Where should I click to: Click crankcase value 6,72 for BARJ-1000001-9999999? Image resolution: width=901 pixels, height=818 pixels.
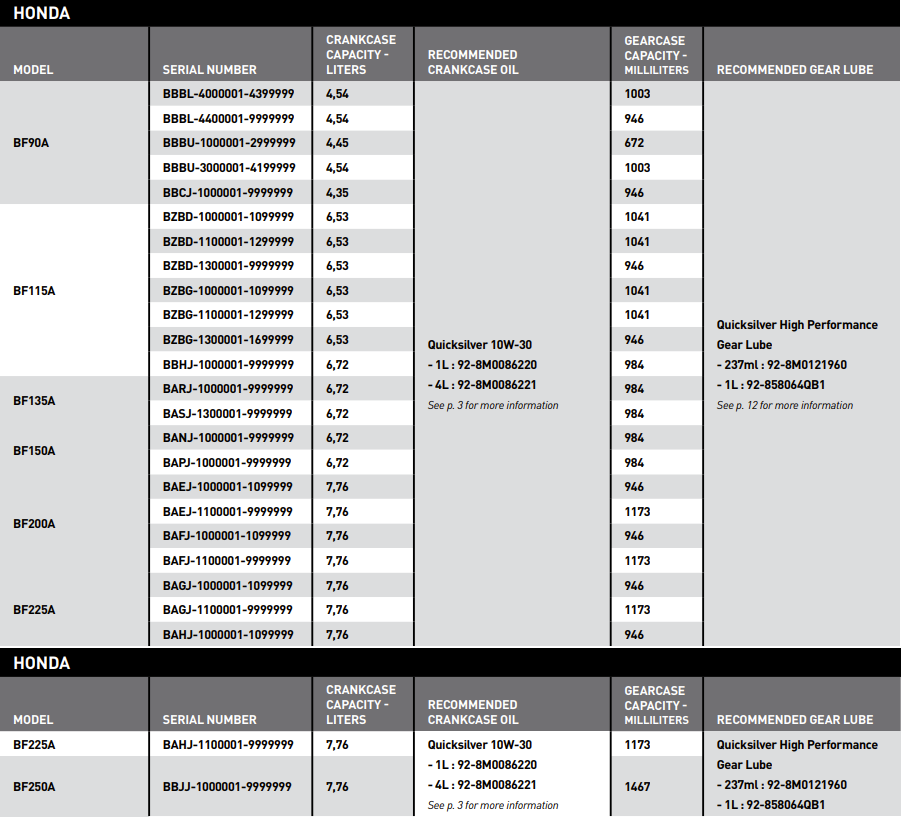tap(337, 389)
